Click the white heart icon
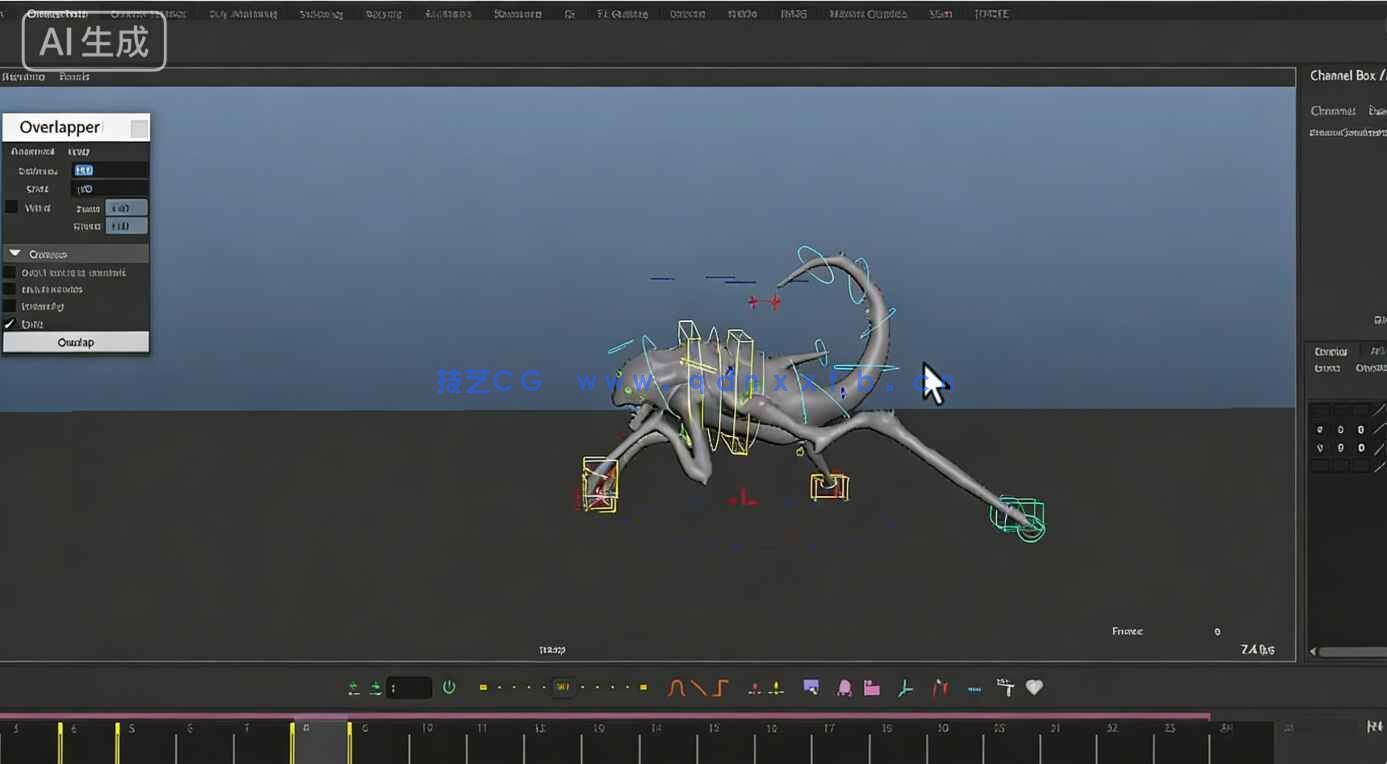The image size is (1387, 764). click(x=1035, y=687)
